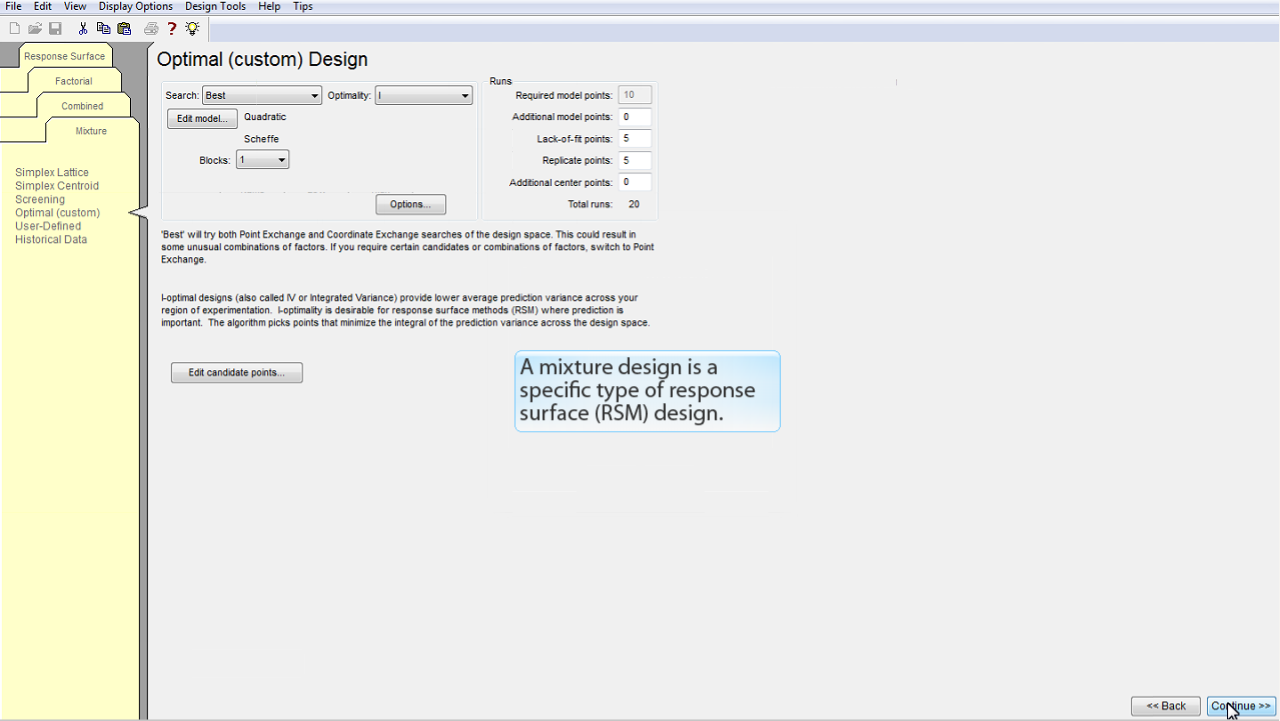This screenshot has height=721, width=1280.
Task: Click the Cut scissors icon
Action: (x=83, y=29)
